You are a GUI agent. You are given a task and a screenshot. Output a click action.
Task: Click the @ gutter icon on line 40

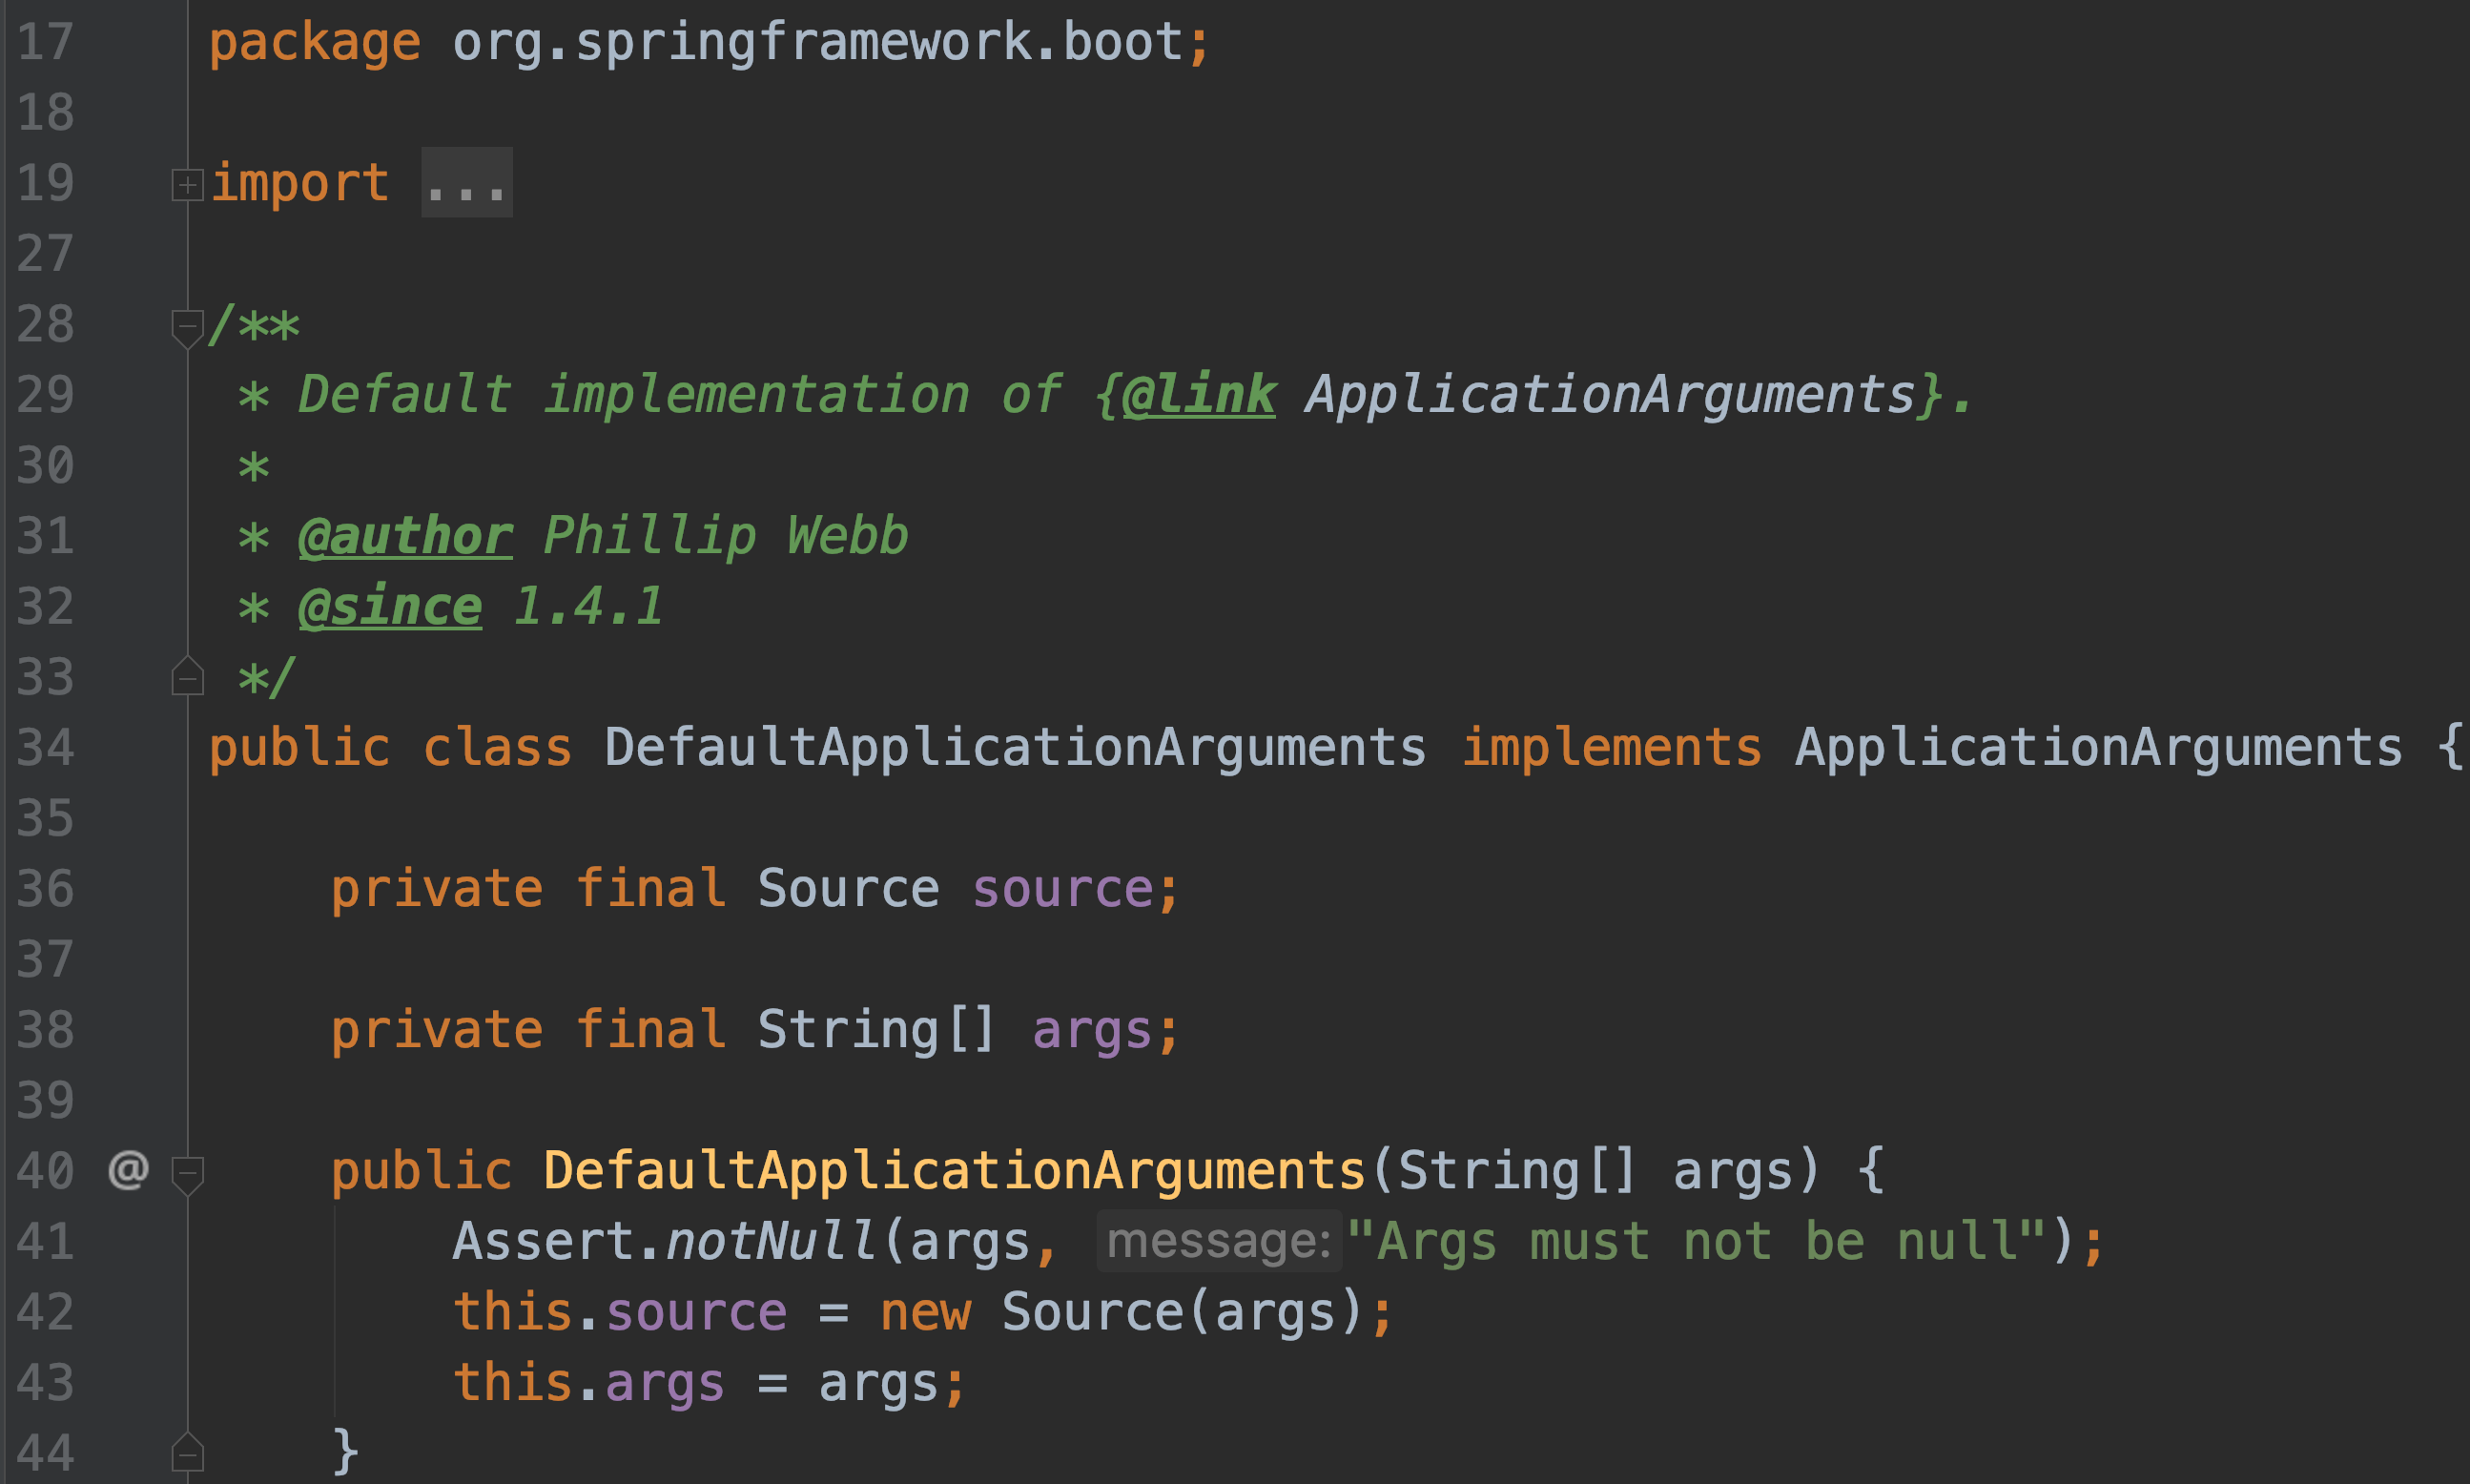[x=128, y=1169]
